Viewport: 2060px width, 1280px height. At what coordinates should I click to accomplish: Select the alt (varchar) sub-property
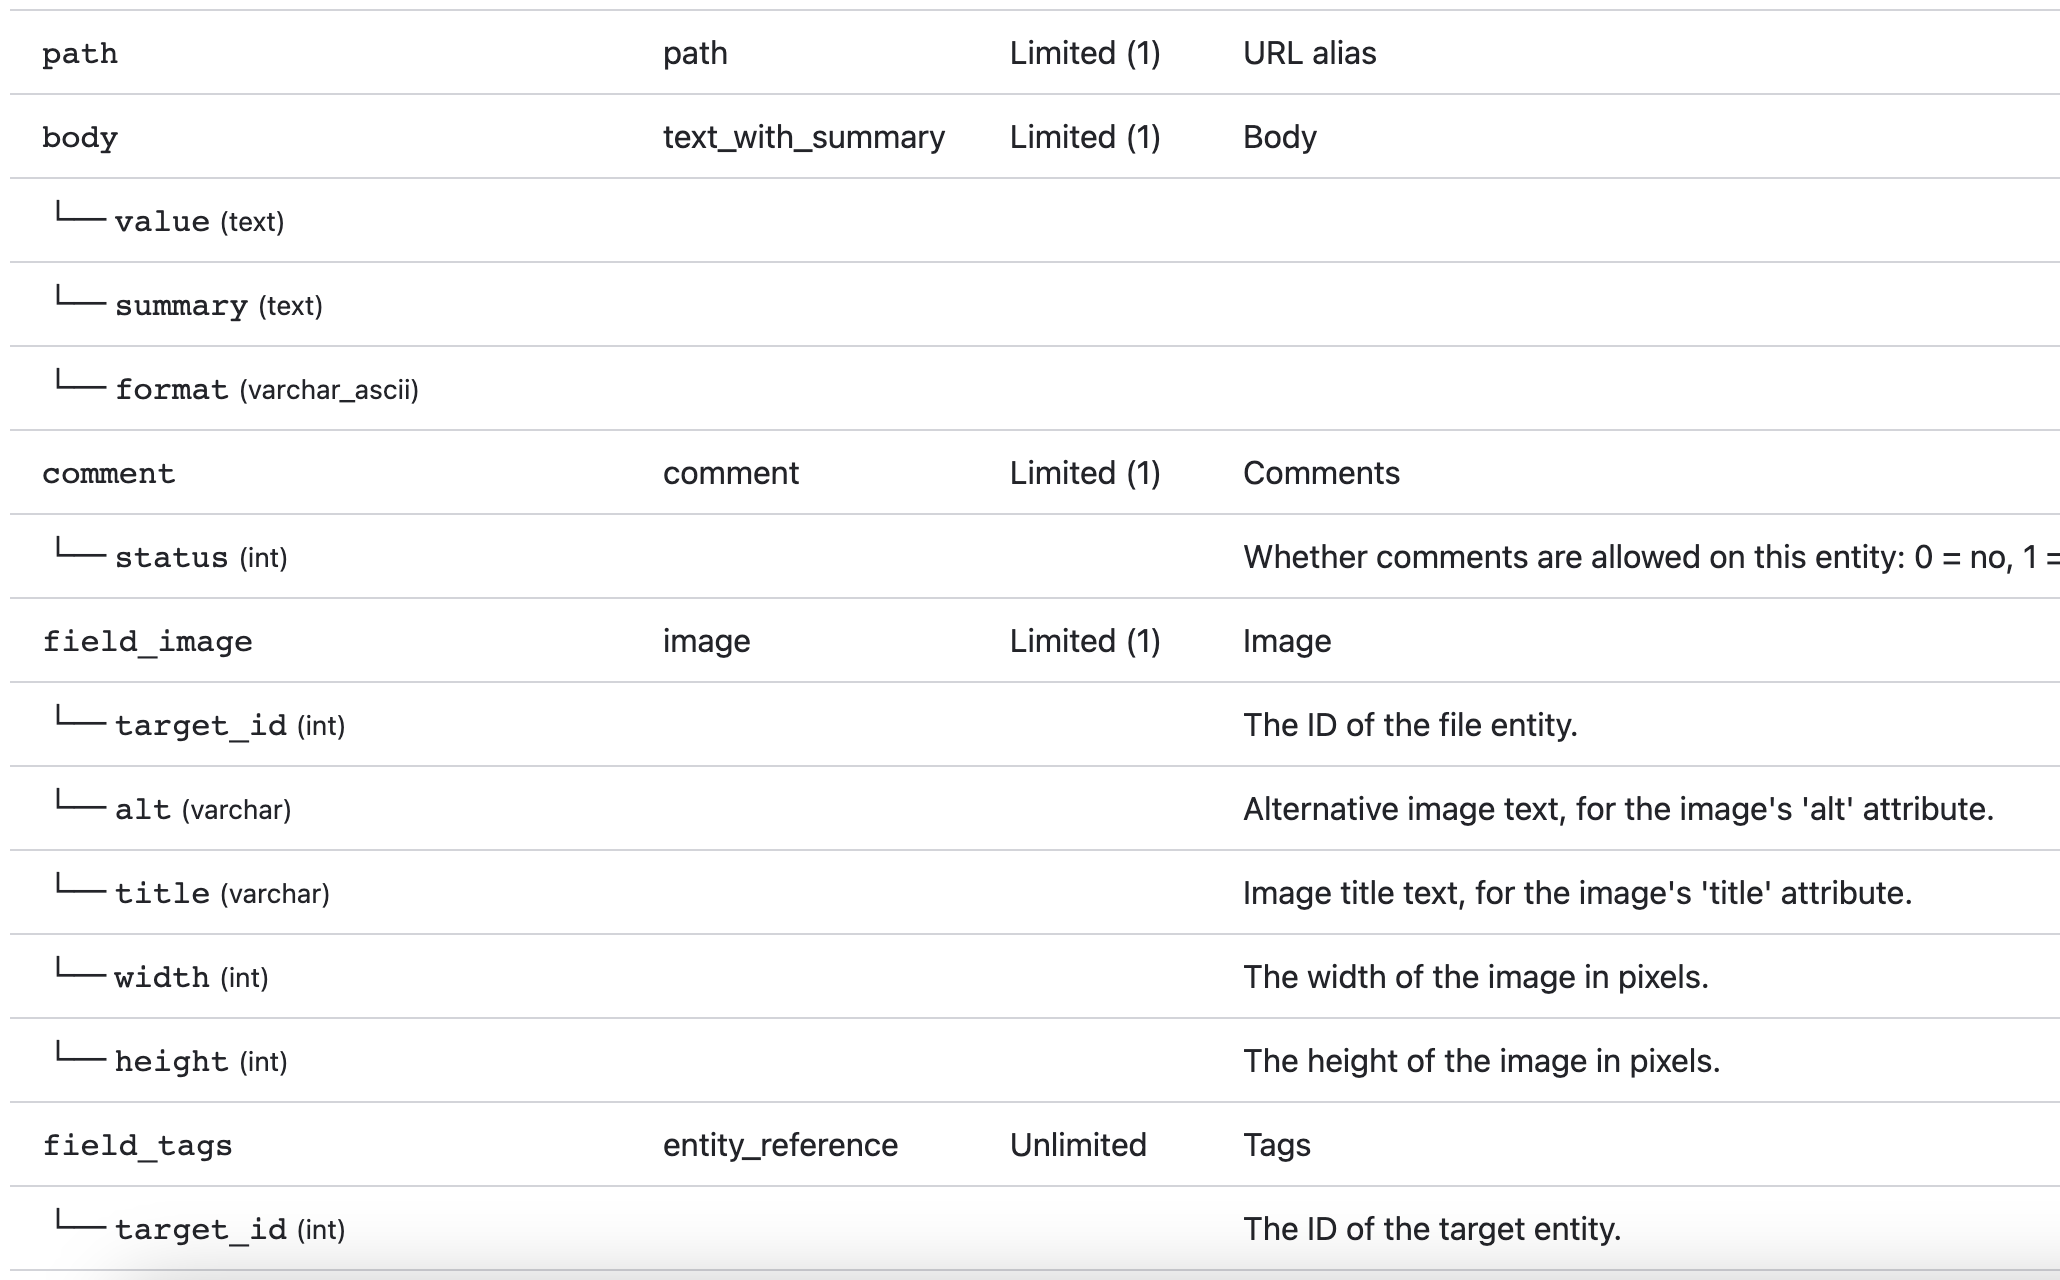pyautogui.click(x=202, y=810)
